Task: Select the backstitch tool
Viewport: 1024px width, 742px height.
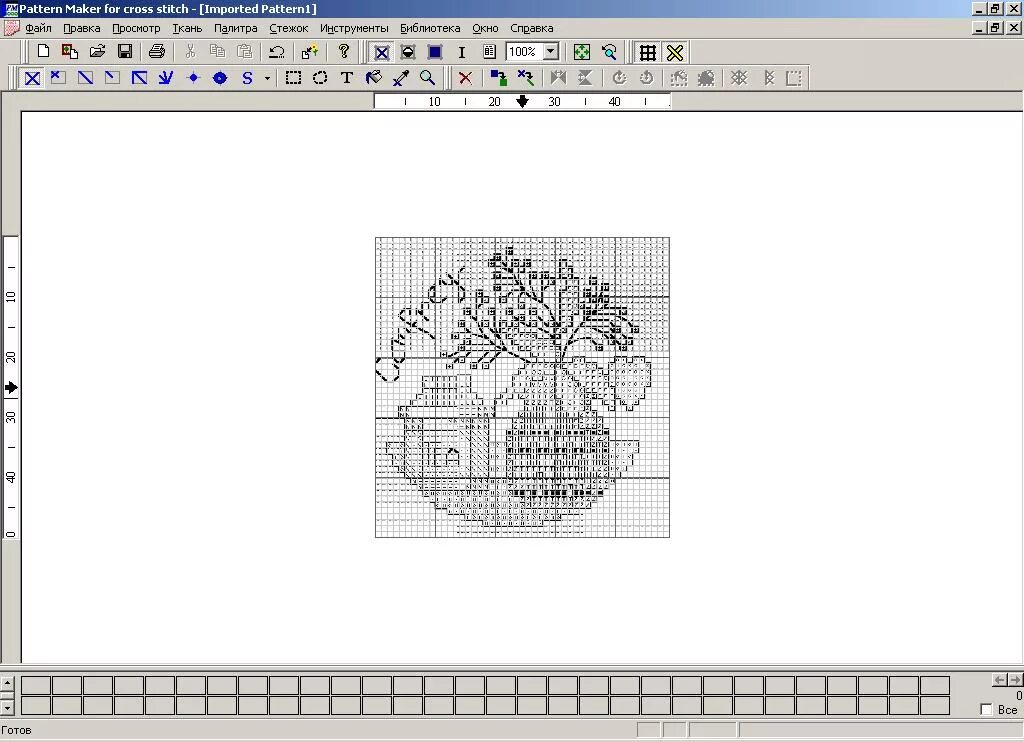Action: [165, 77]
